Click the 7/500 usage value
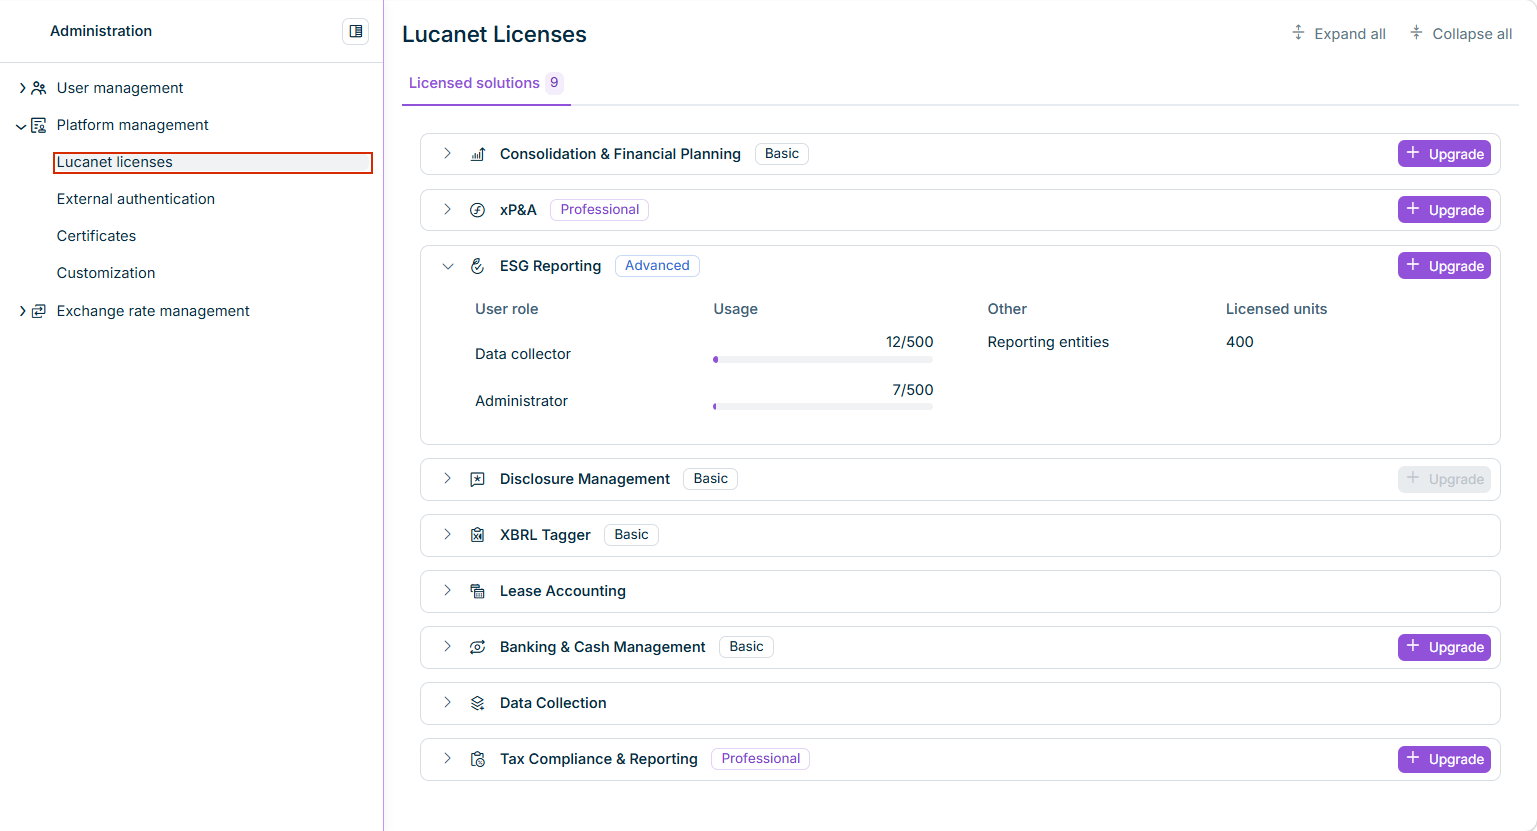Viewport: 1537px width, 831px height. point(913,390)
